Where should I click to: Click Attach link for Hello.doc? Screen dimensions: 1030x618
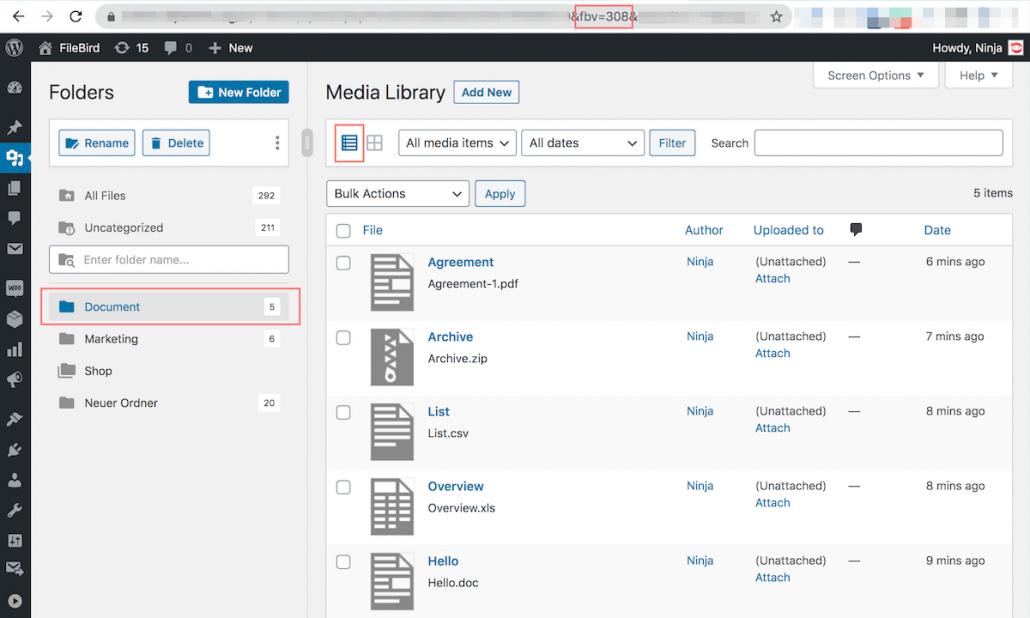[x=772, y=578]
